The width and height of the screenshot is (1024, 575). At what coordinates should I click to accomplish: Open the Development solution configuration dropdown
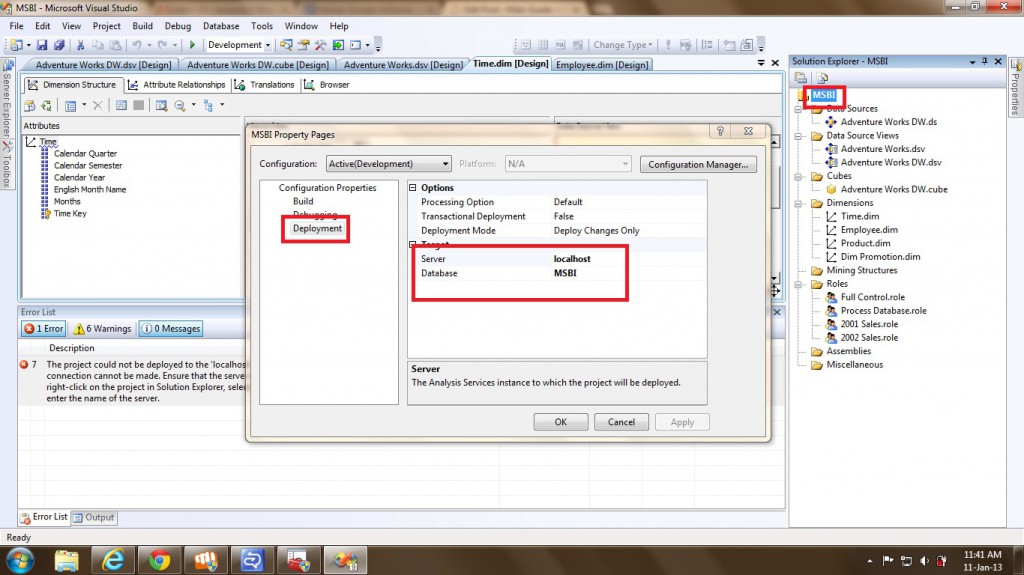240,45
